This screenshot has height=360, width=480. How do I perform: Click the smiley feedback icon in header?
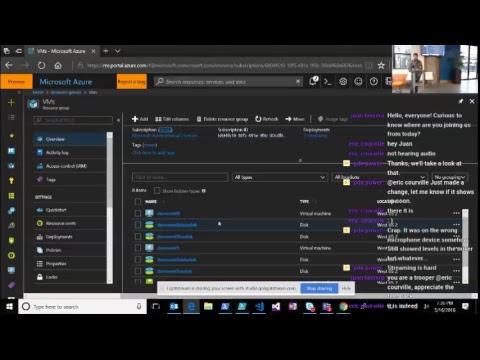click(x=358, y=82)
